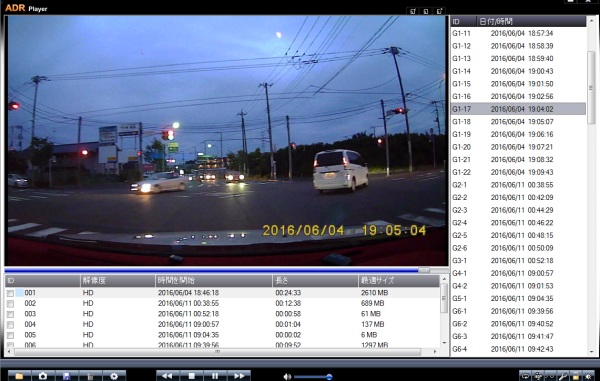This screenshot has width=600, height=381.
Task: Click the down arrow of clip list scrollbar
Action: [592, 351]
